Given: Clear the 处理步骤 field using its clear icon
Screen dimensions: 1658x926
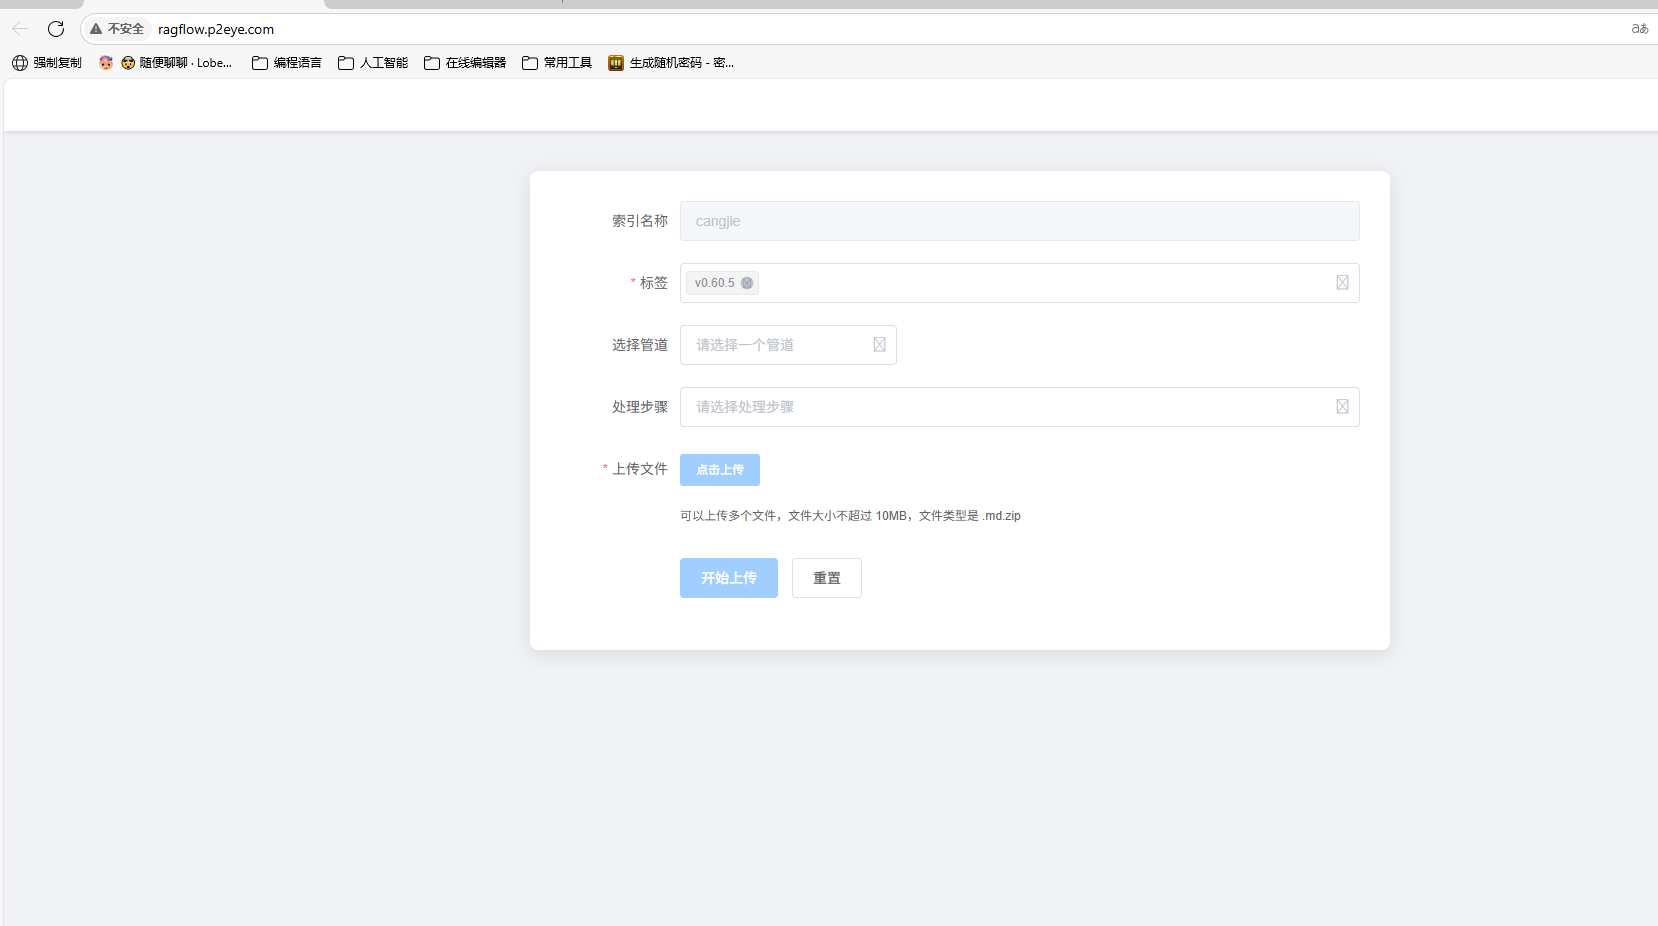Looking at the screenshot, I should [1341, 406].
